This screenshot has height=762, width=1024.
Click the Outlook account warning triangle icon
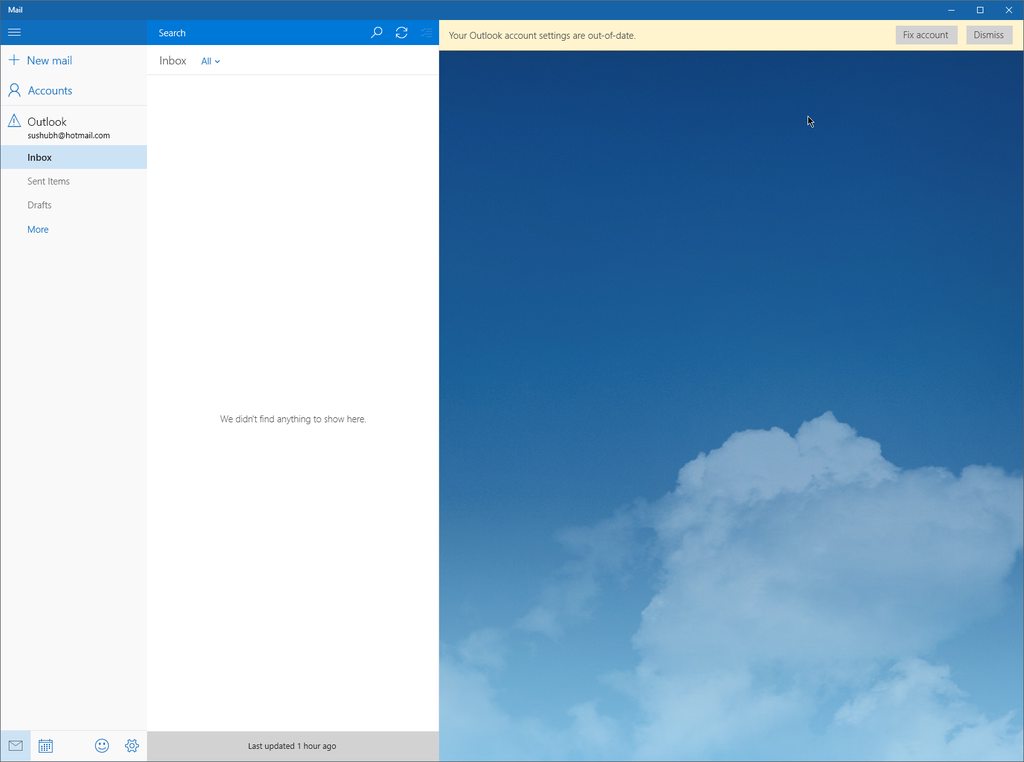click(14, 121)
